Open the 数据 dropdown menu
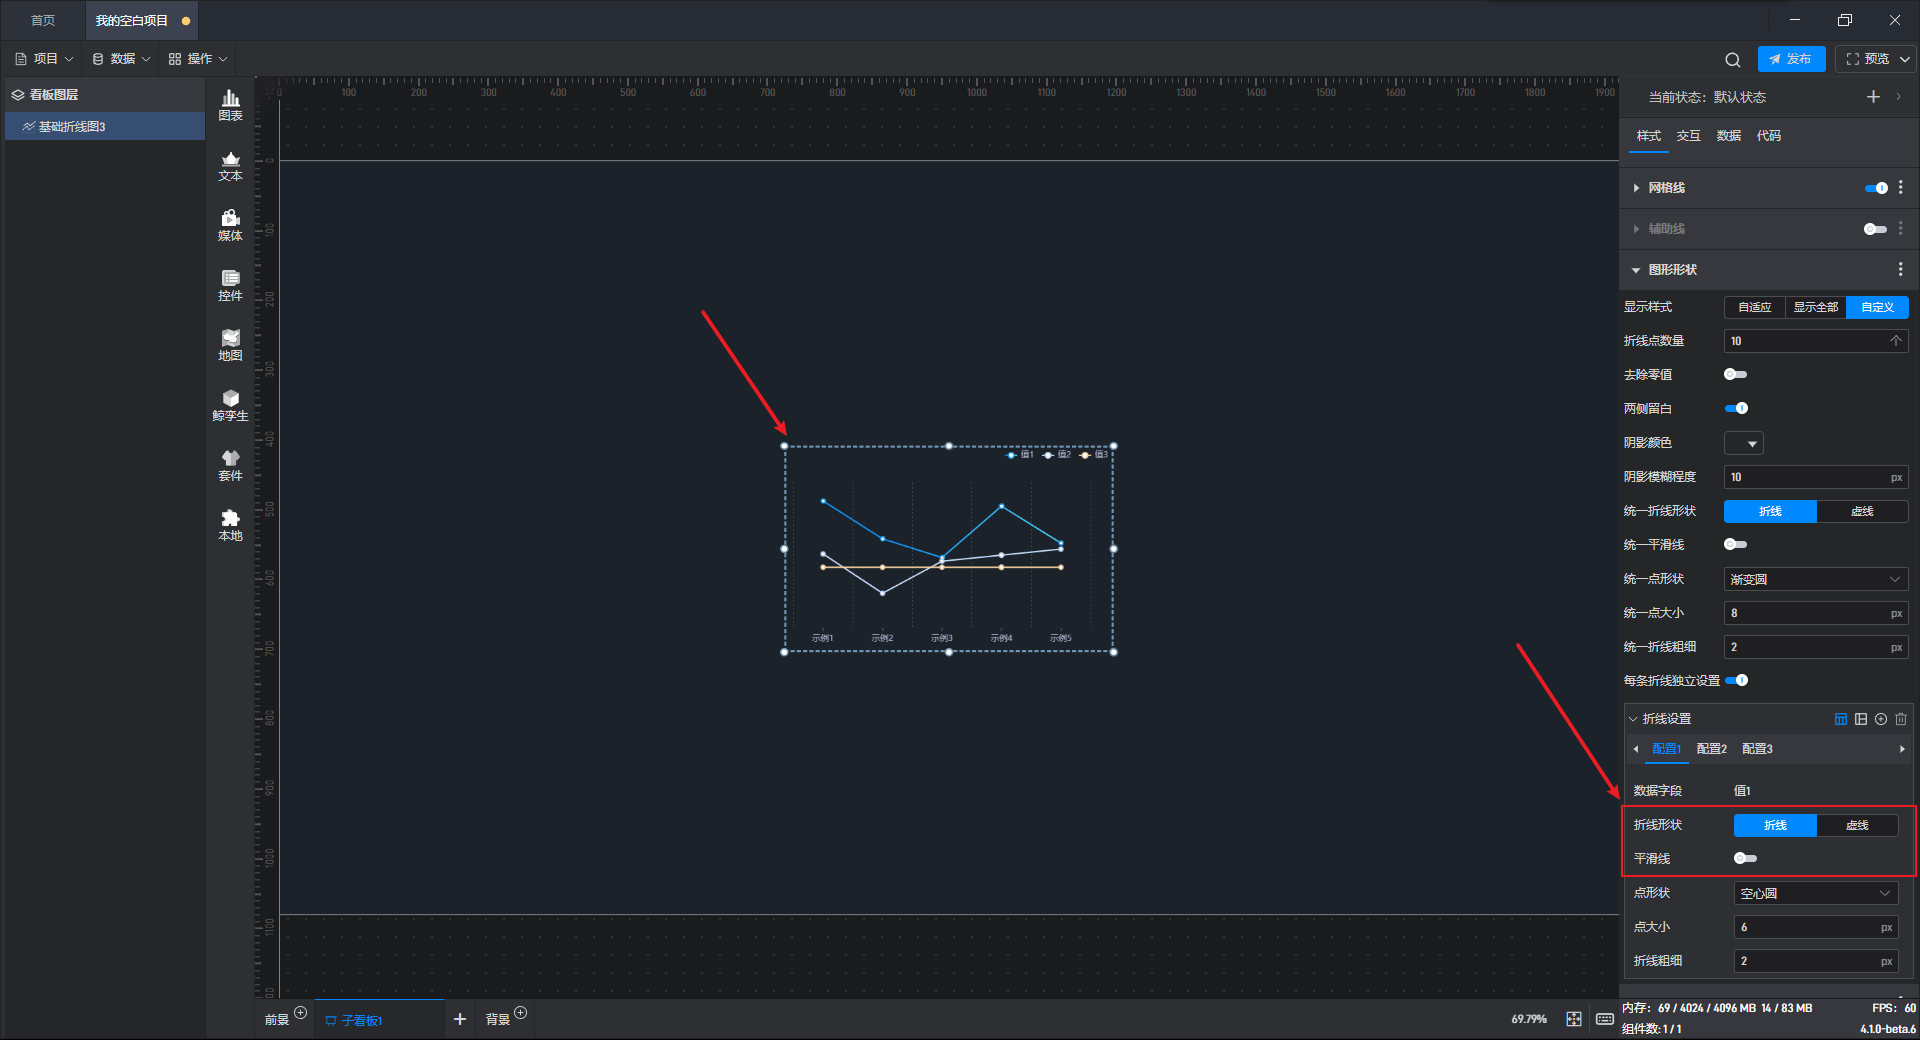The height and width of the screenshot is (1040, 1920). pyautogui.click(x=121, y=59)
